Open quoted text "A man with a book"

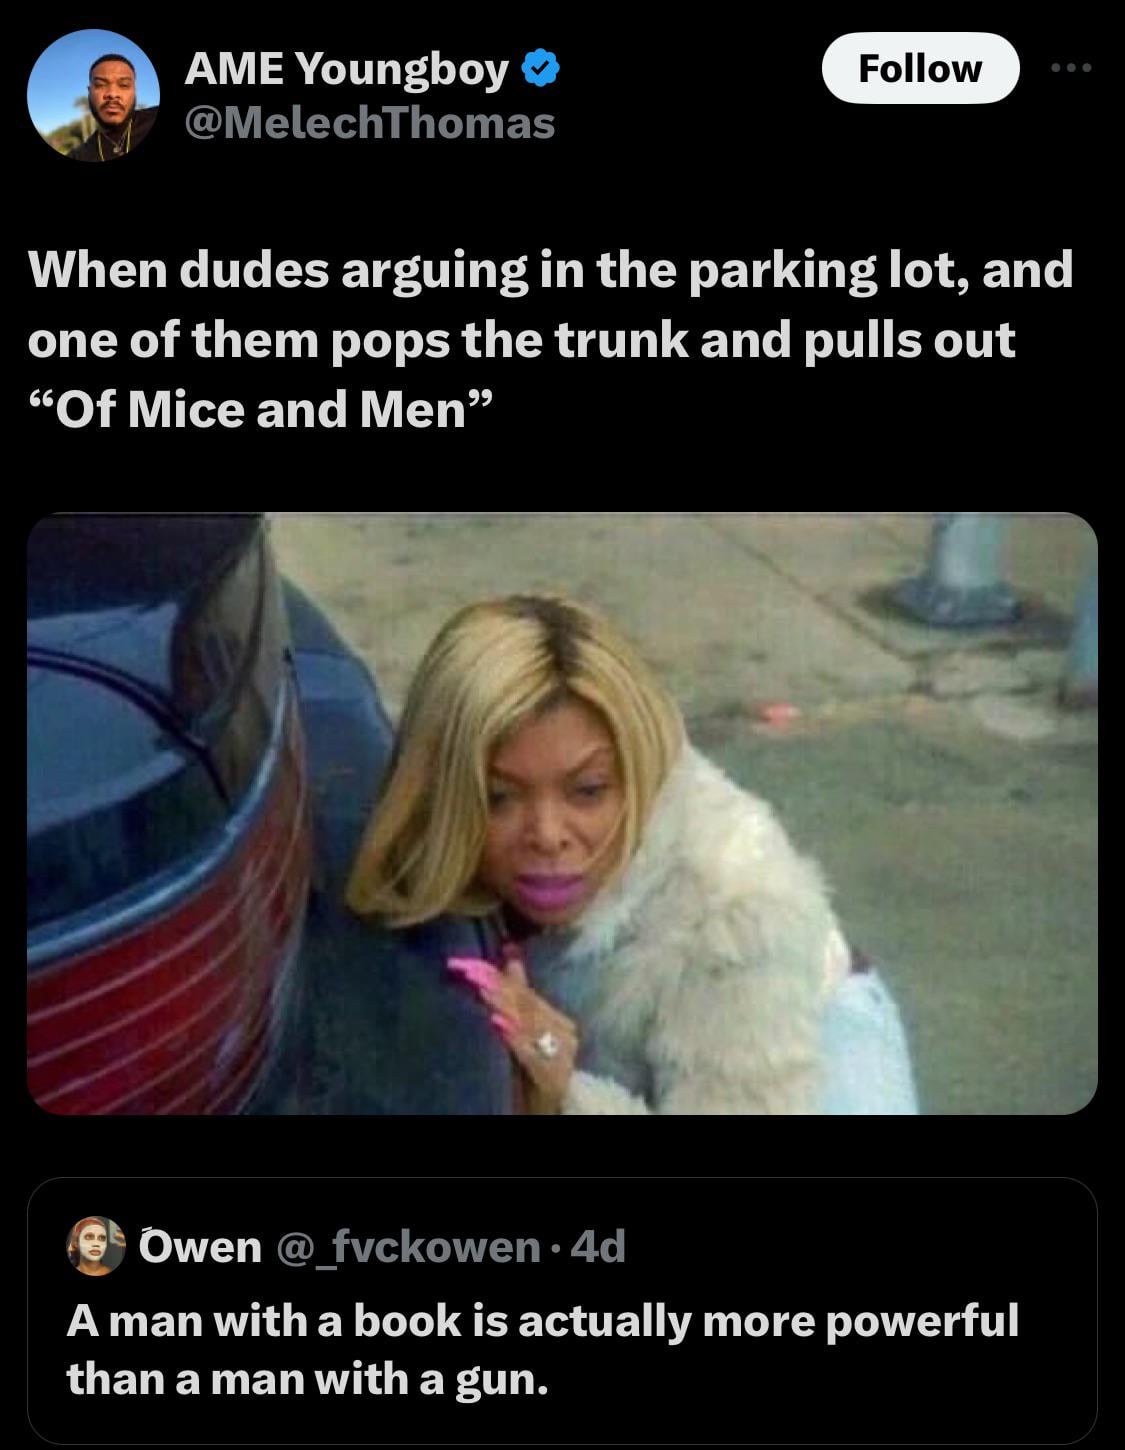point(542,1321)
